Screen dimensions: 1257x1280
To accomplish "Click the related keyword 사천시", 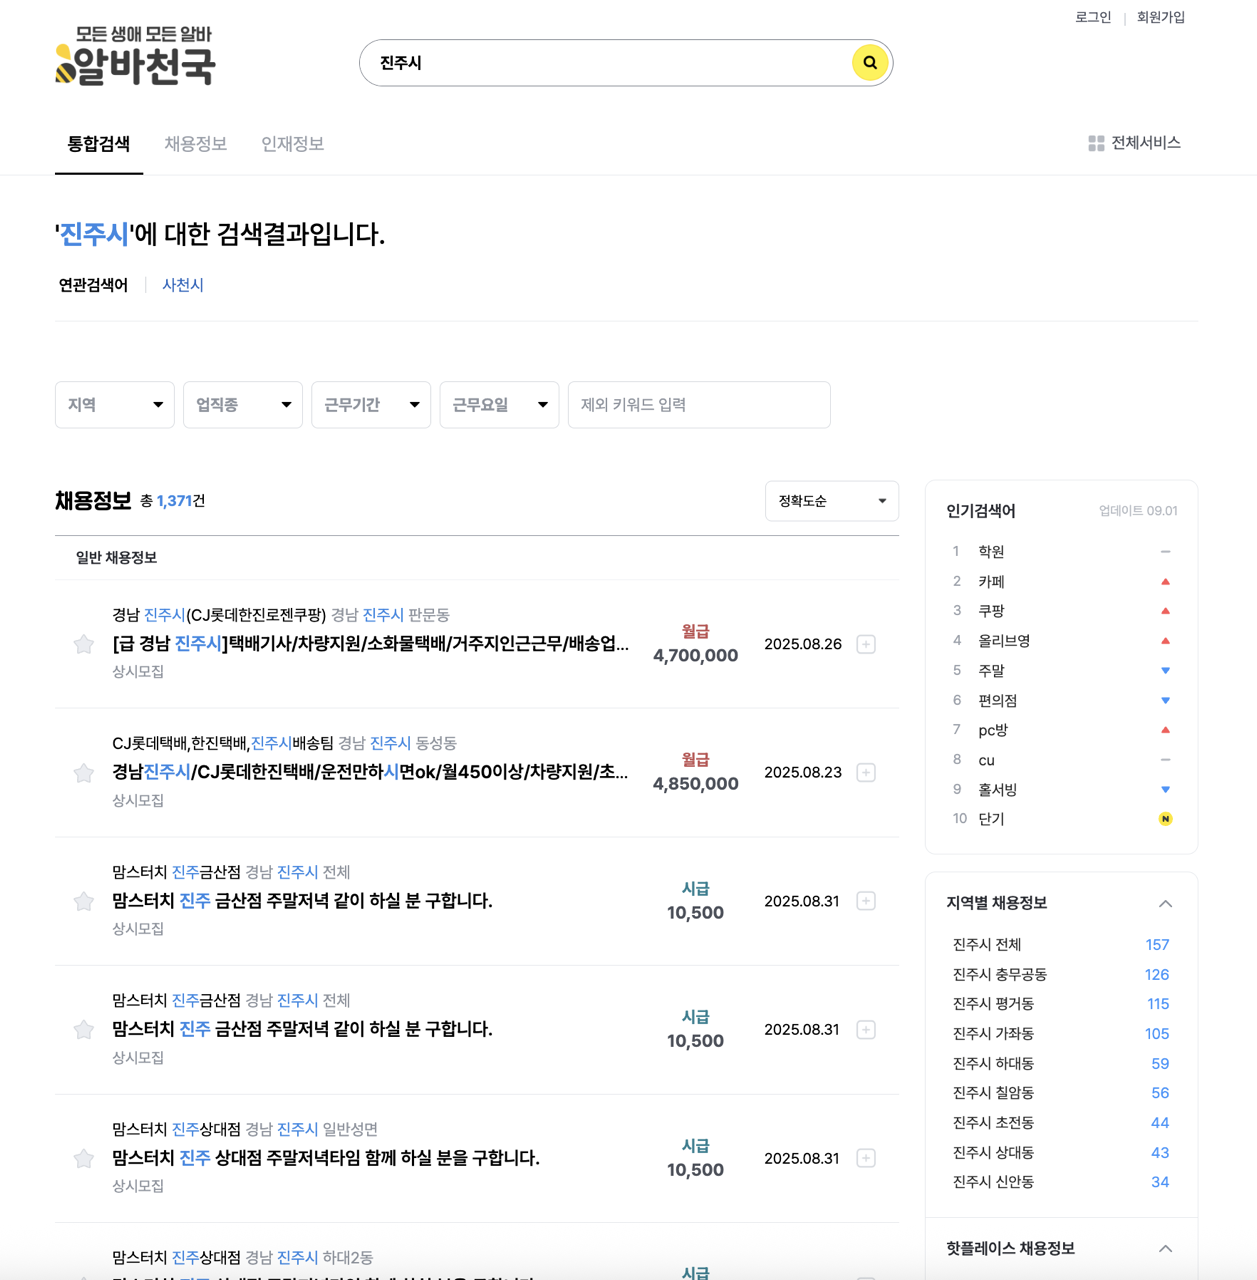I will 182,285.
